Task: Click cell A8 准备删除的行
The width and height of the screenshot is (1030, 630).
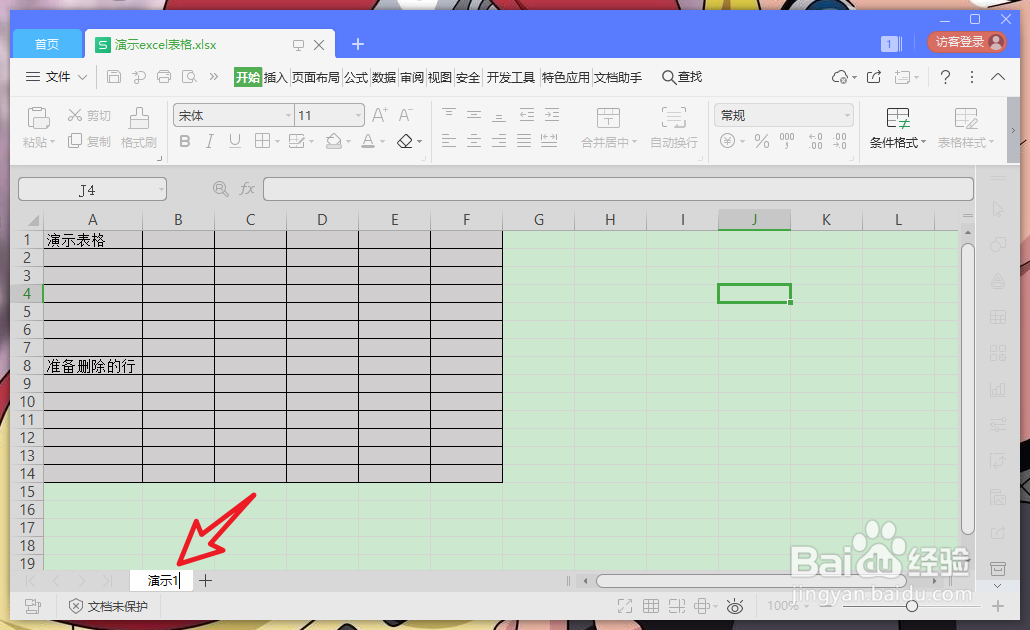Action: [93, 366]
